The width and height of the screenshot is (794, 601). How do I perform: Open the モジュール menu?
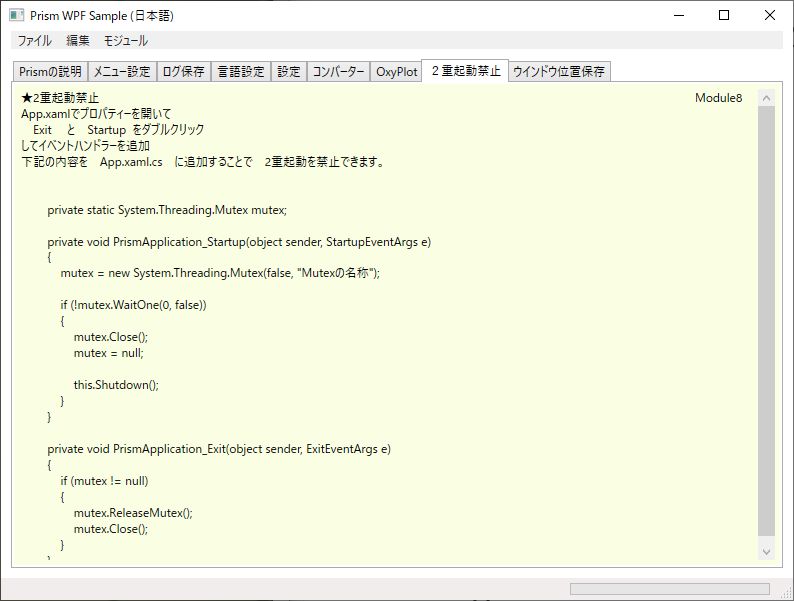[x=126, y=41]
